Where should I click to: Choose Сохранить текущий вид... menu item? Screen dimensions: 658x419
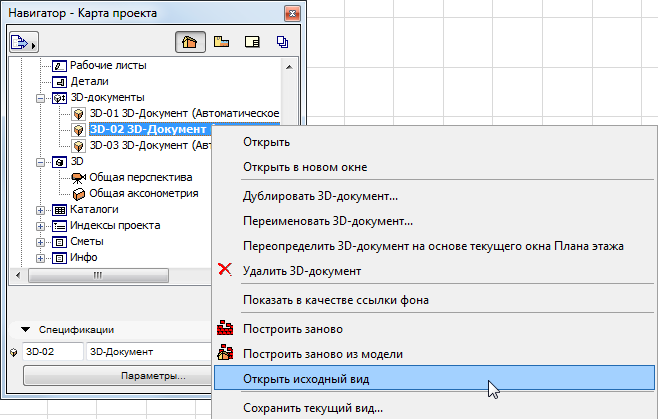[x=434, y=408]
